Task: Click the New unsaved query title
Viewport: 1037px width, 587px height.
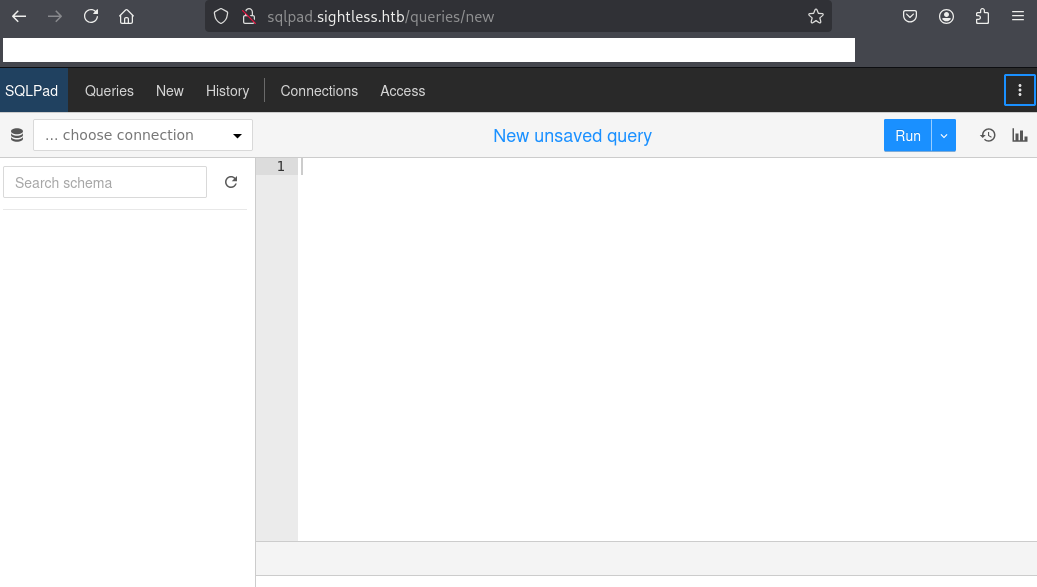Action: coord(572,135)
